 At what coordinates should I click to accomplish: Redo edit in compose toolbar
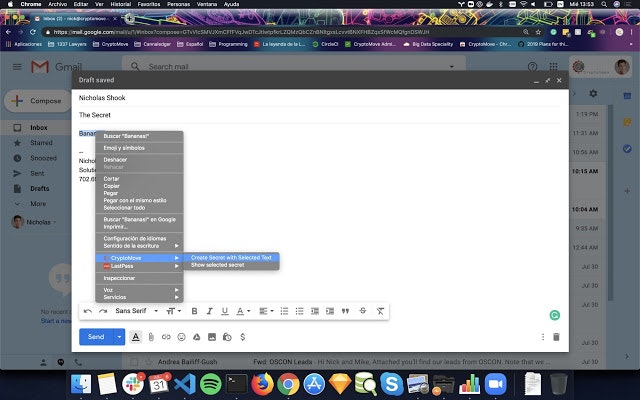point(103,311)
